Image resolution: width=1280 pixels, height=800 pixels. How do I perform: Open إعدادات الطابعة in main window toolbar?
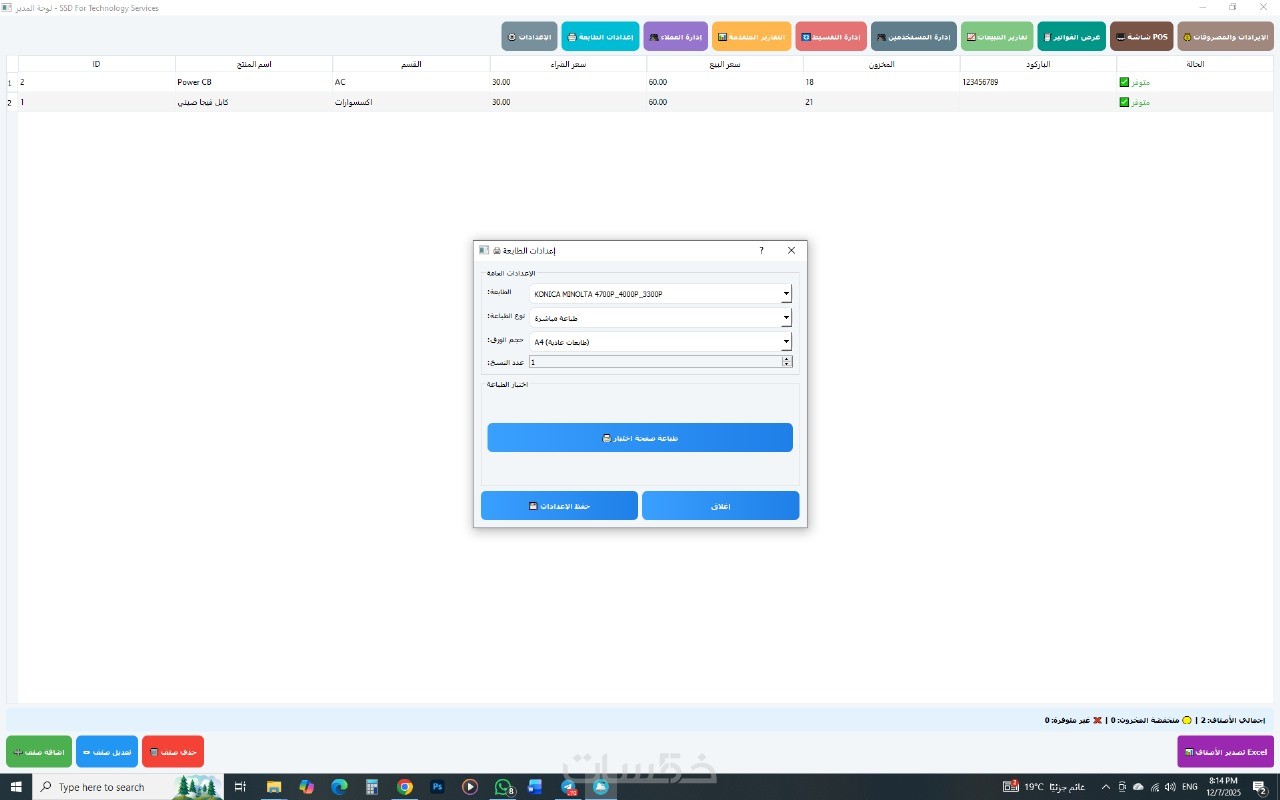(x=600, y=37)
